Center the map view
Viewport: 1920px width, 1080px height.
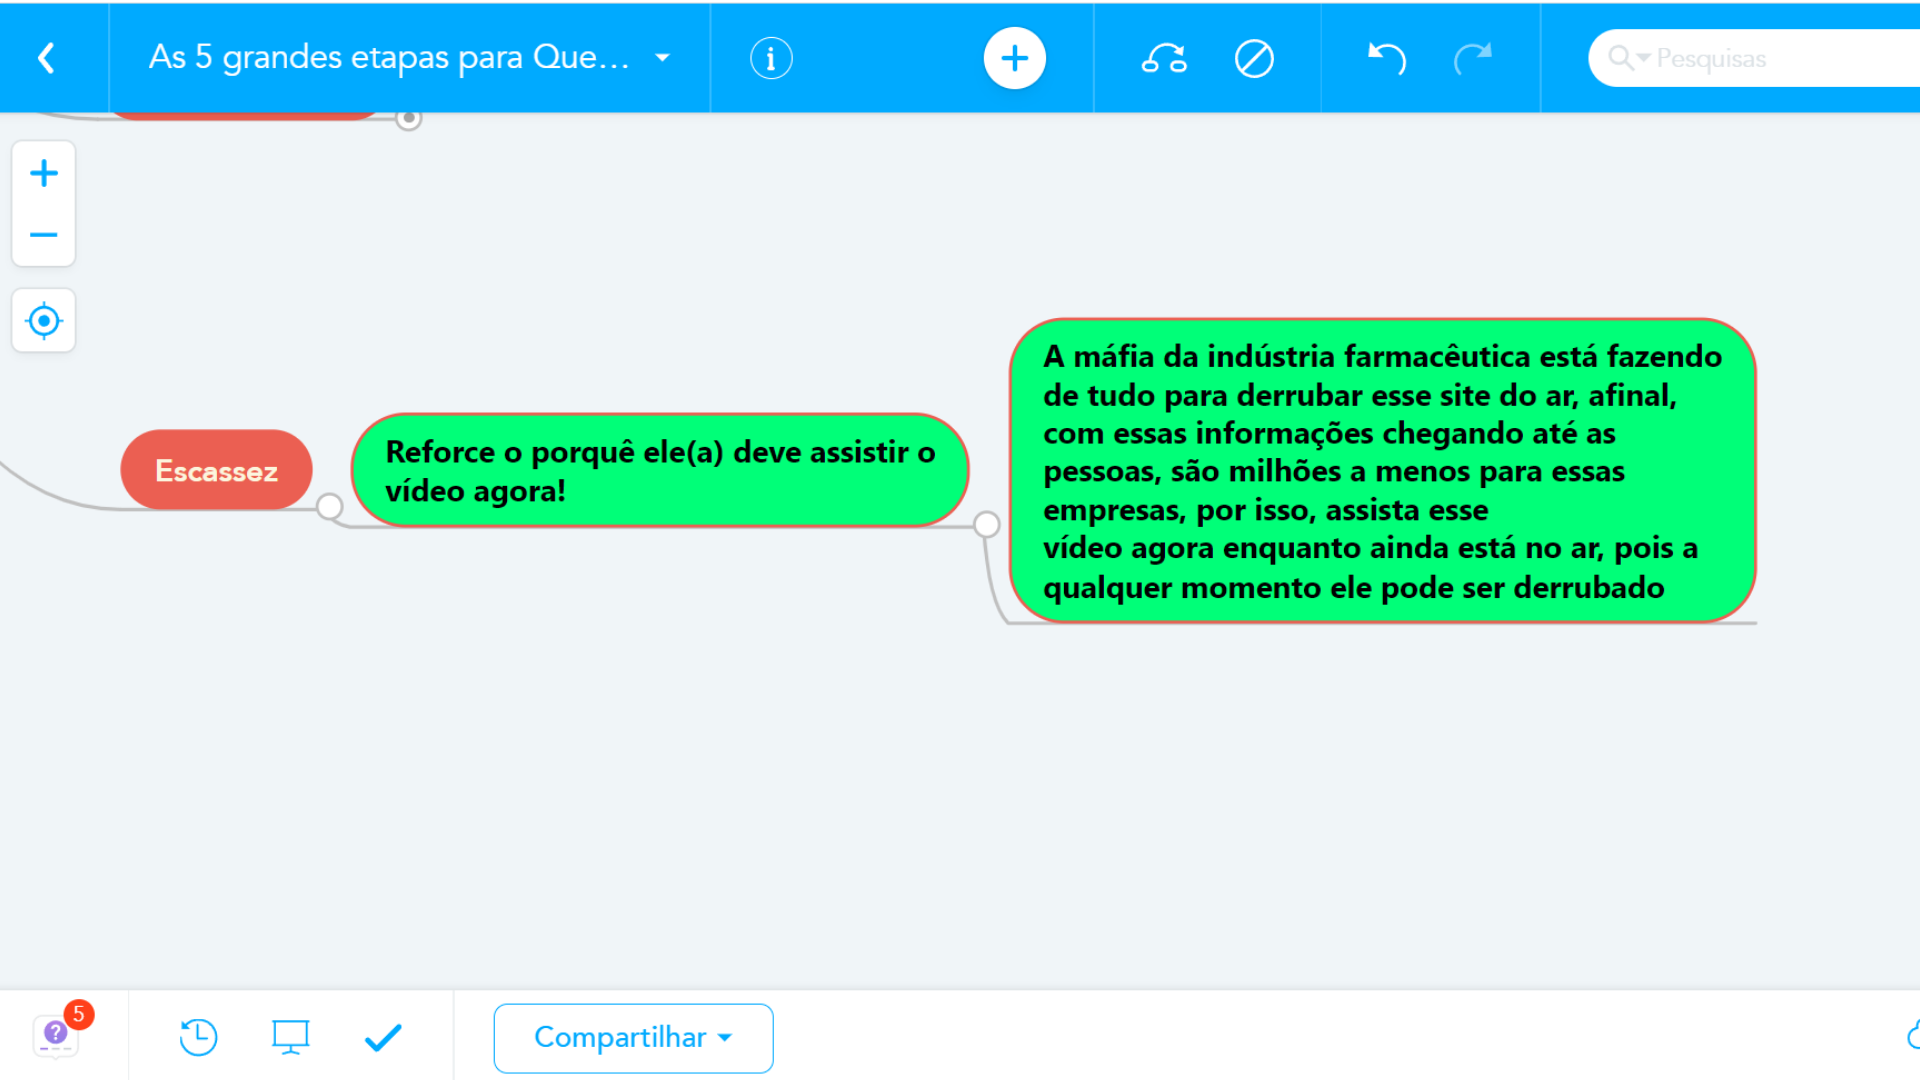pos(43,321)
